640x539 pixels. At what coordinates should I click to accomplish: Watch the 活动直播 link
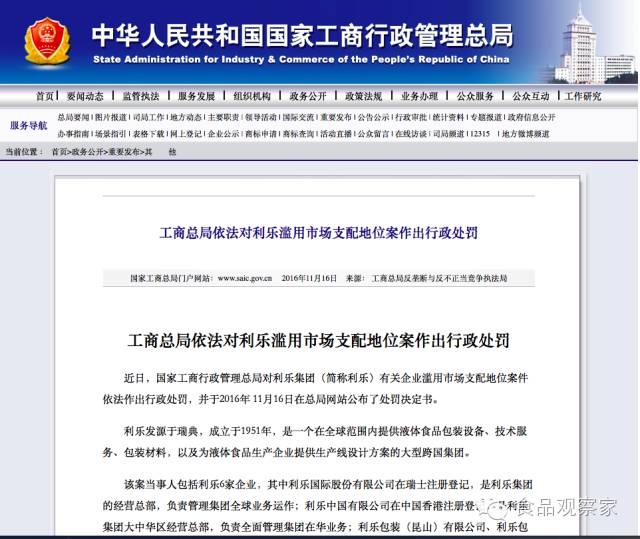click(x=336, y=134)
